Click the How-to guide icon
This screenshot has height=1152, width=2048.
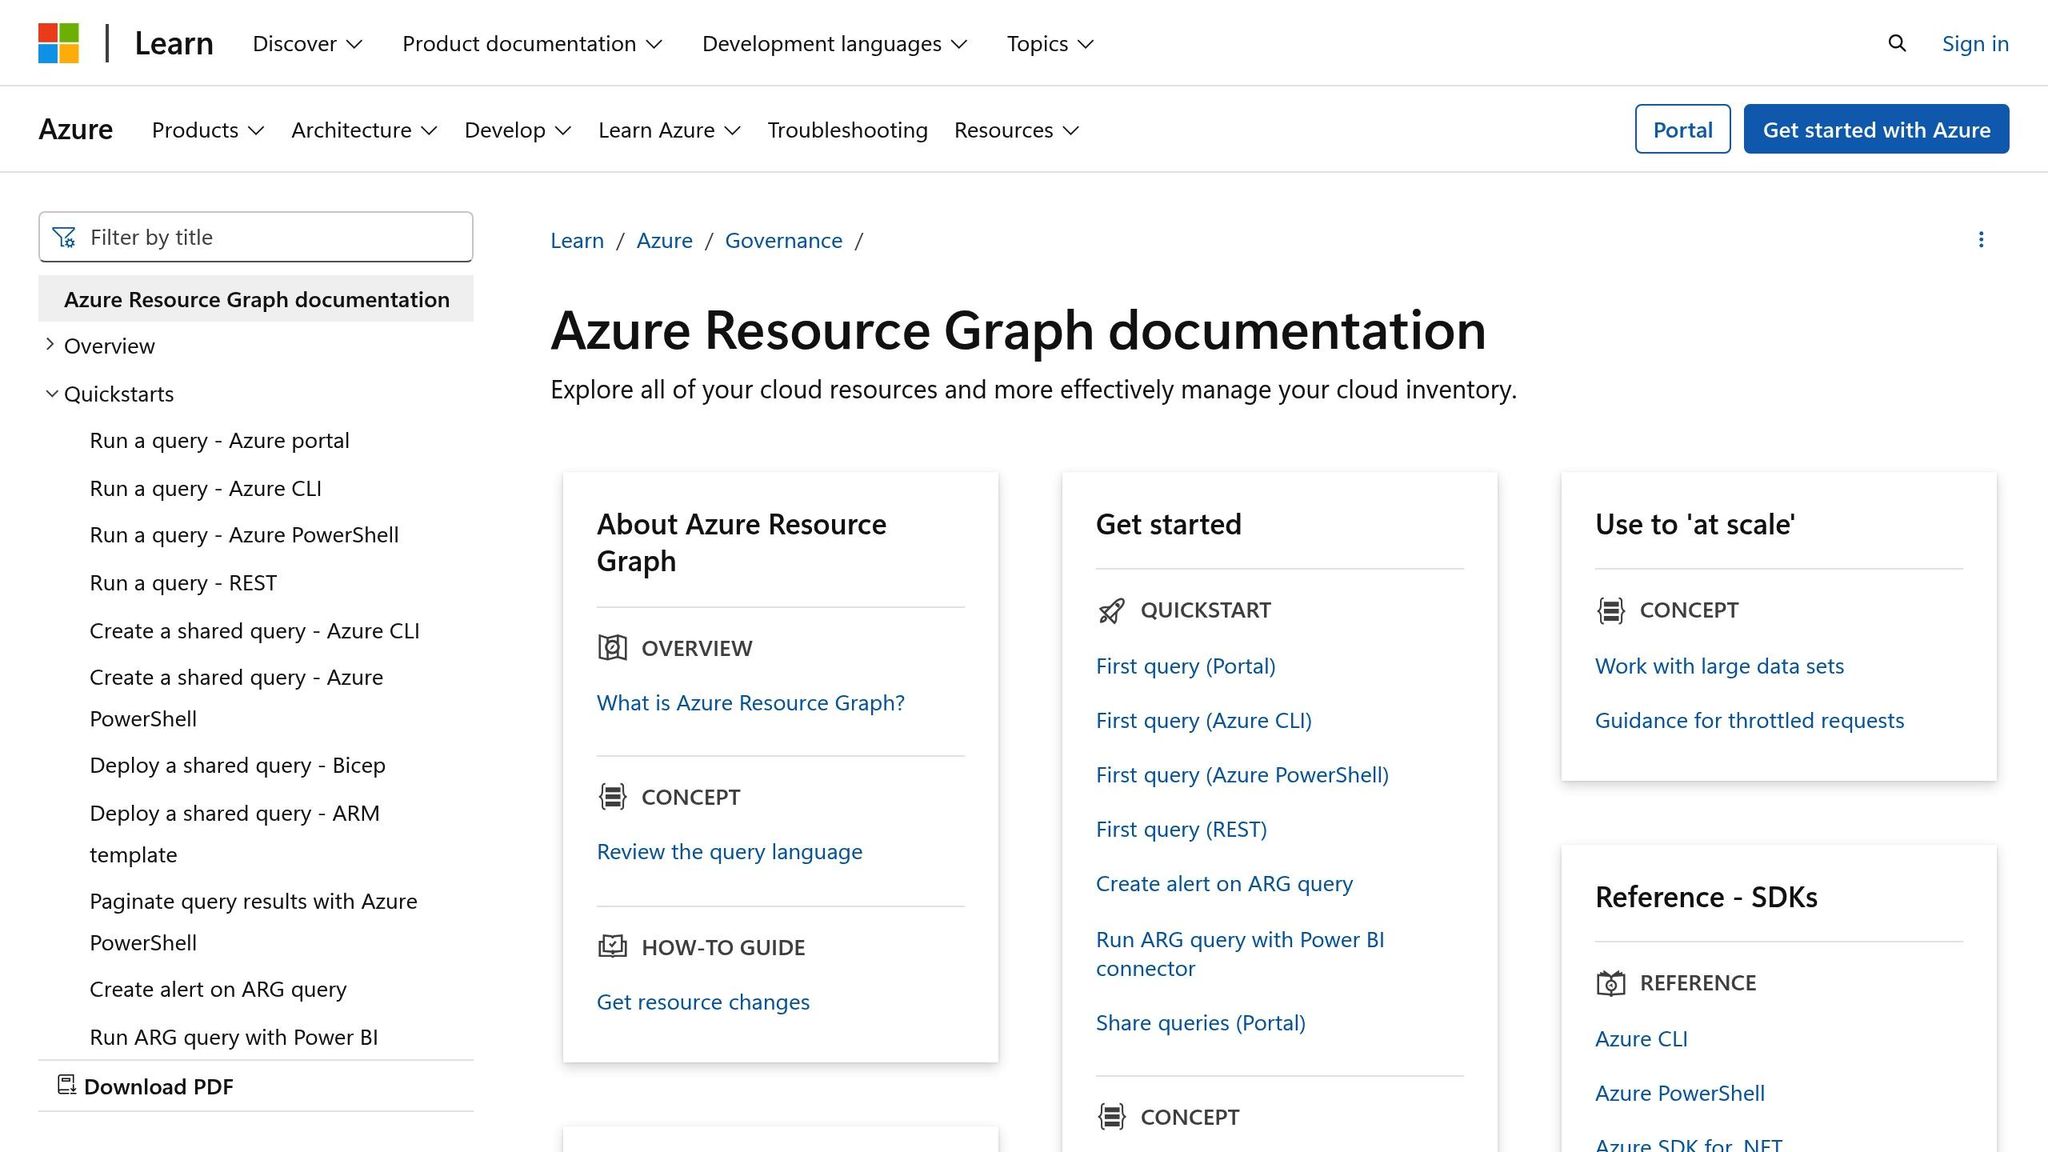[612, 946]
